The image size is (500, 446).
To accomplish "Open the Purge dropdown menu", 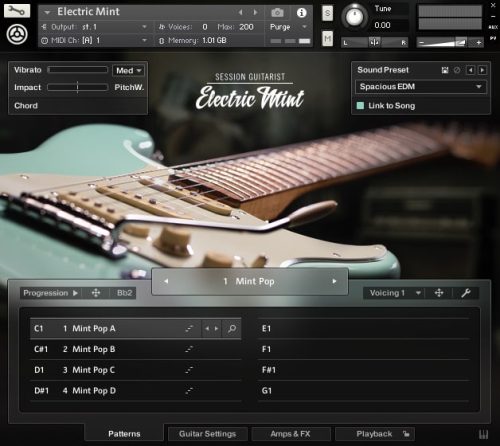I will tap(304, 27).
